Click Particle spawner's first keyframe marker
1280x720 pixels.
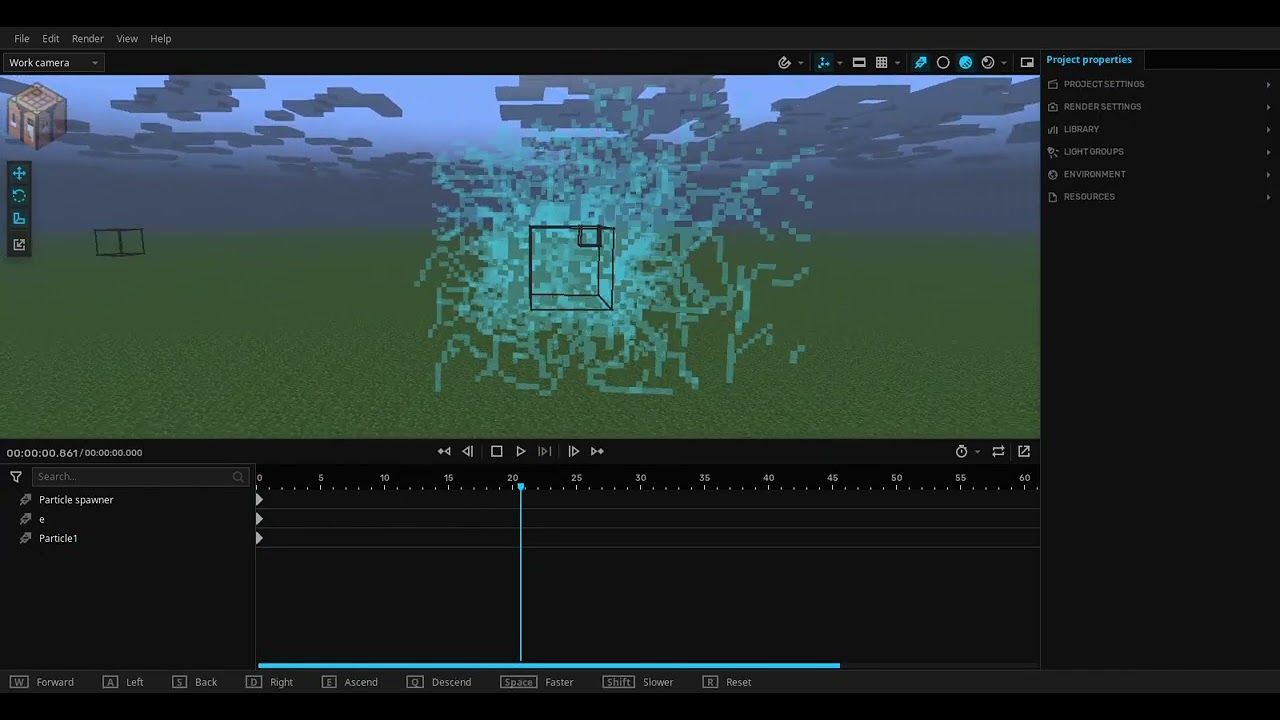coord(260,499)
